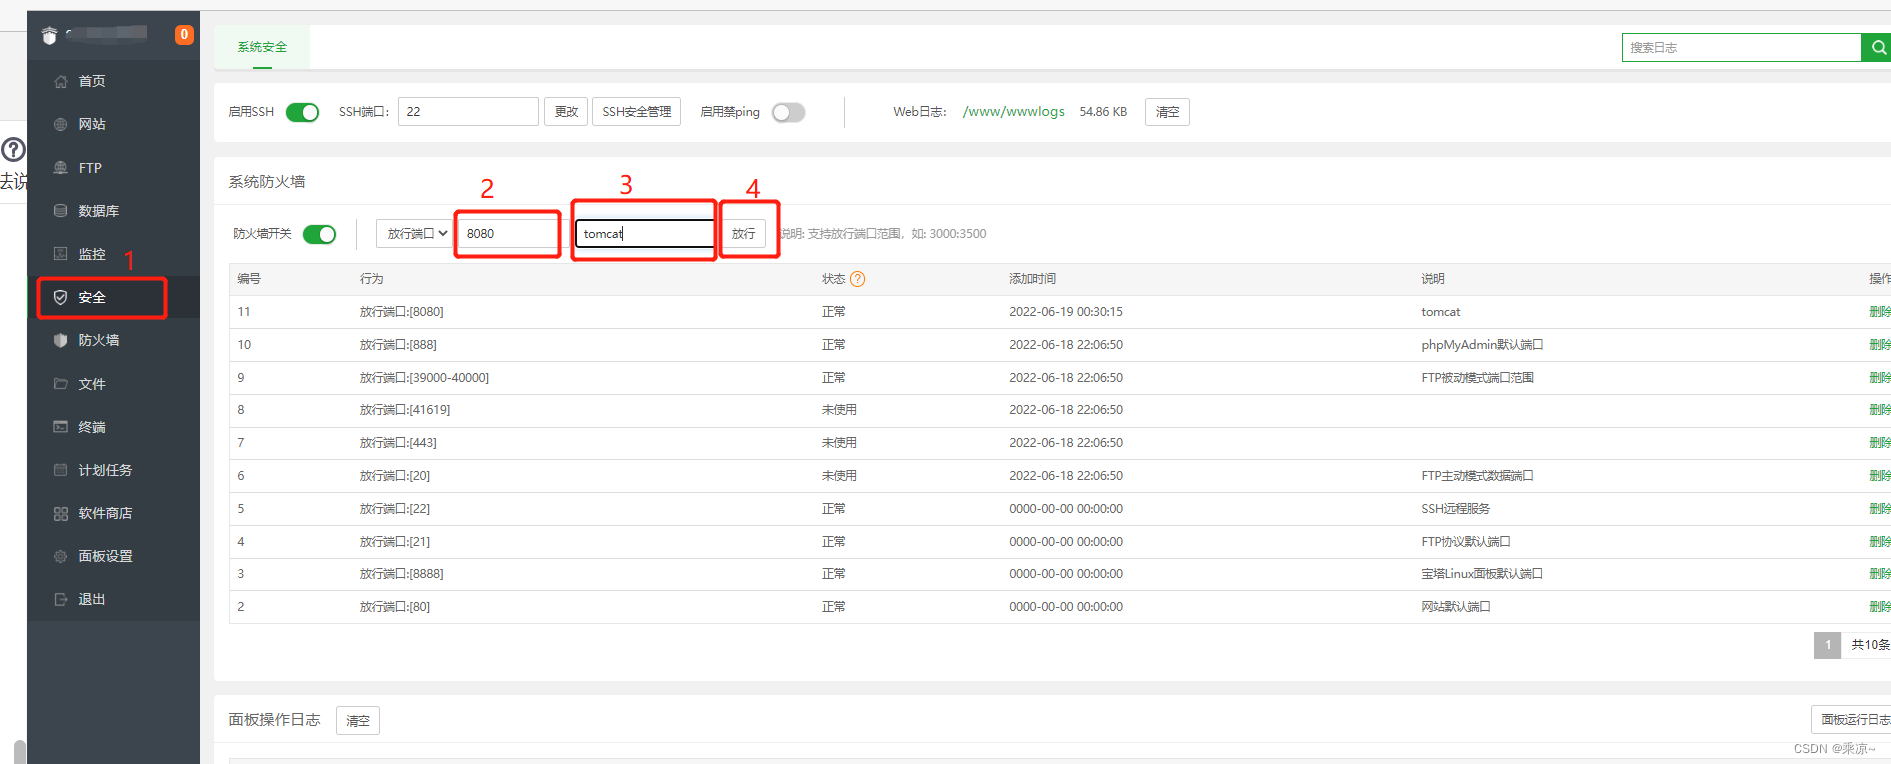Click the terminal icon beside 终端
The height and width of the screenshot is (764, 1891).
[x=61, y=427]
